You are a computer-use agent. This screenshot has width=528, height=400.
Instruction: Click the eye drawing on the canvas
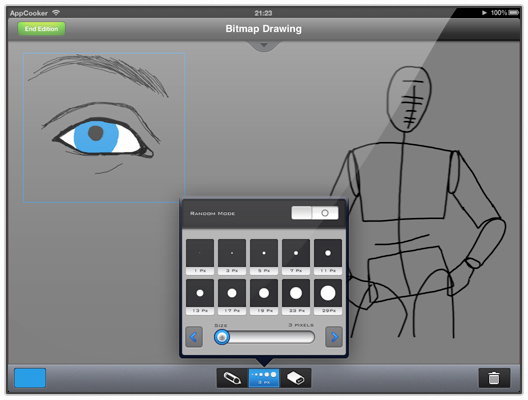coord(103,136)
